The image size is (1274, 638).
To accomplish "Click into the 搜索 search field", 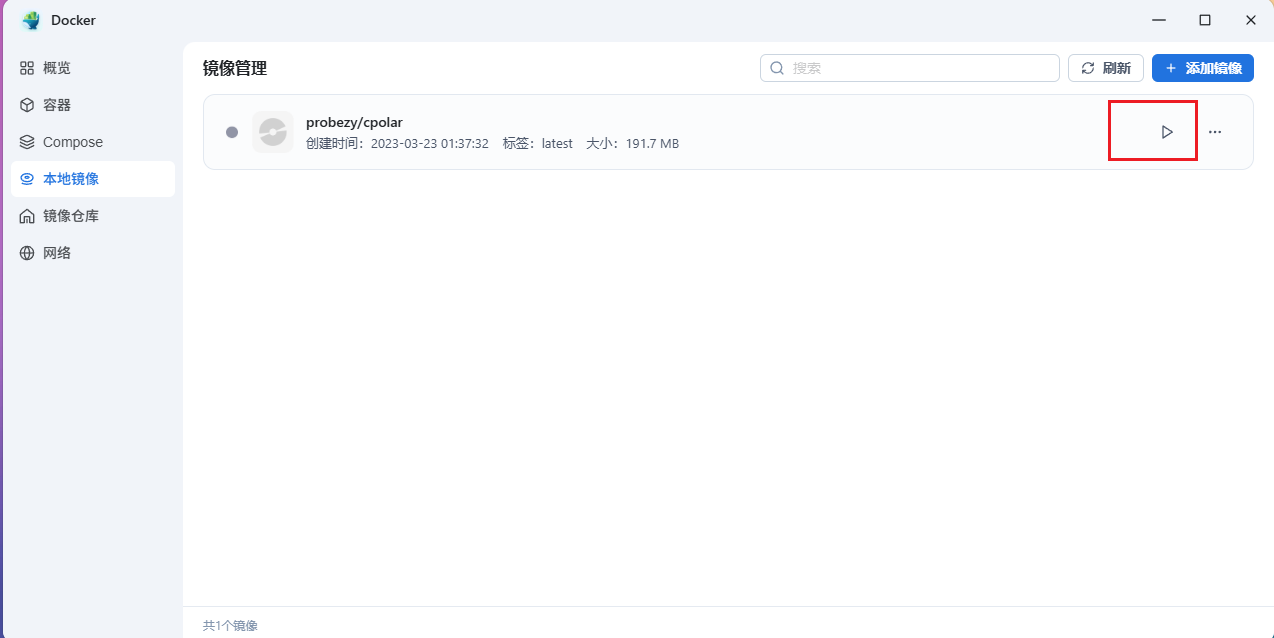I will point(920,68).
